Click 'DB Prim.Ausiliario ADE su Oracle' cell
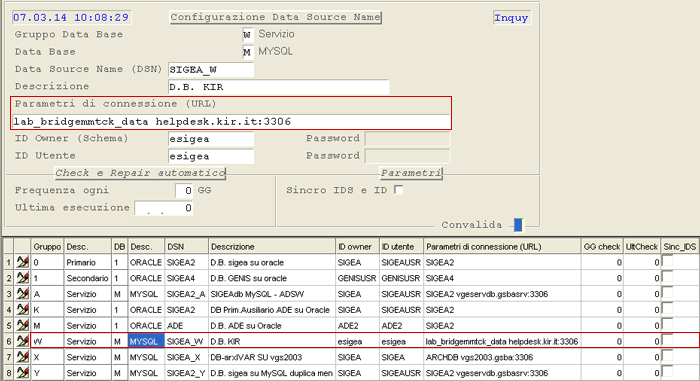The image size is (700, 381). 272,310
